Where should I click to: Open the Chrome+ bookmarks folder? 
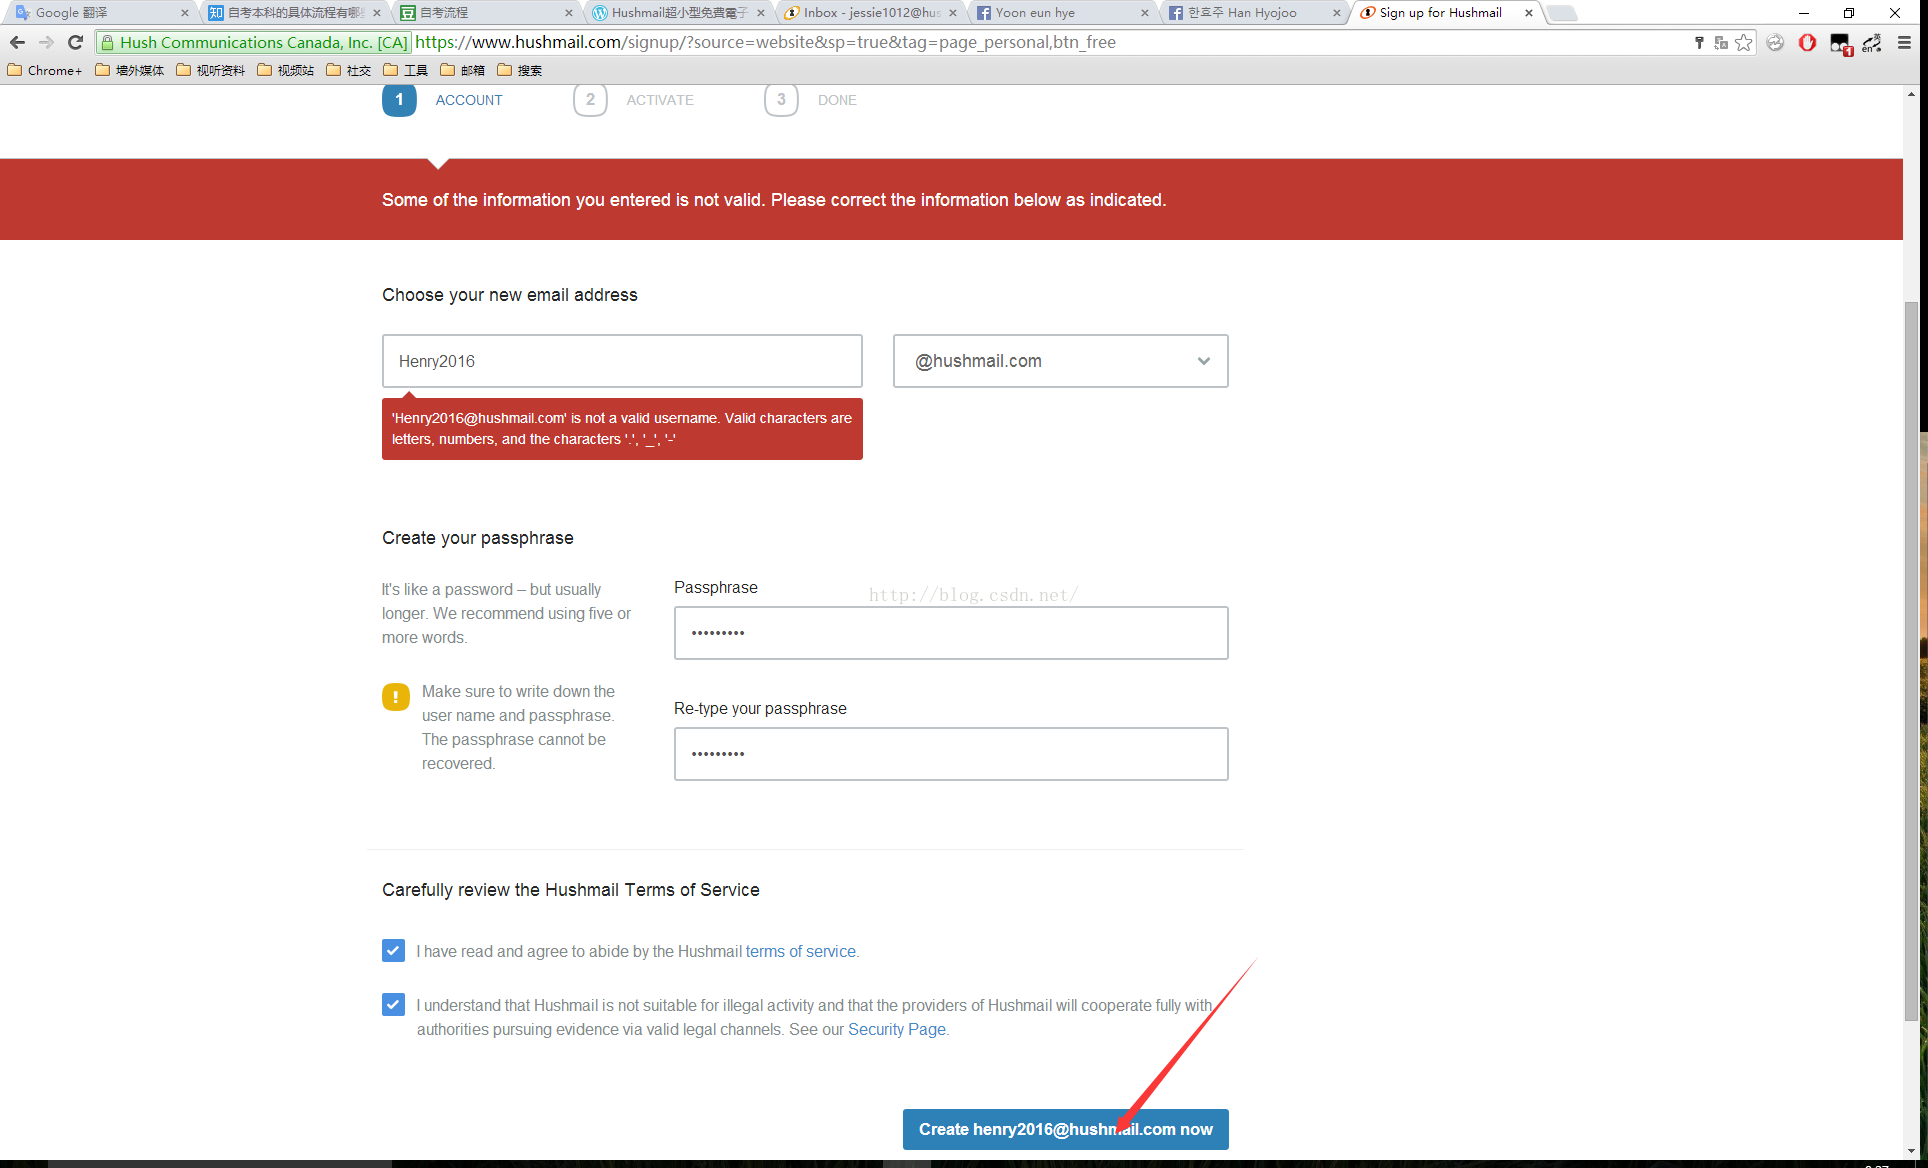tap(45, 70)
